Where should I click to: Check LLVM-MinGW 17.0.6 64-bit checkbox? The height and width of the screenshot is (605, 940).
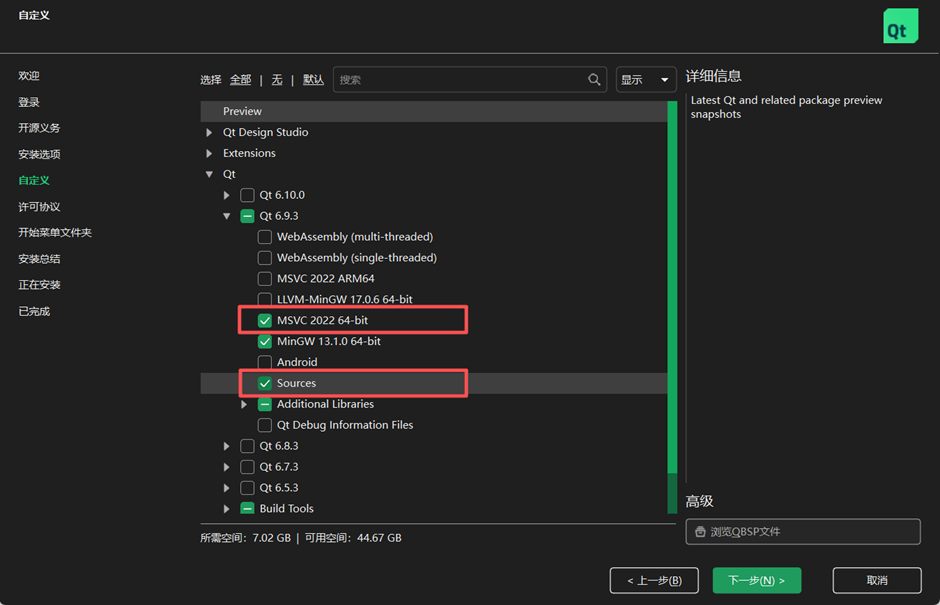pyautogui.click(x=264, y=299)
